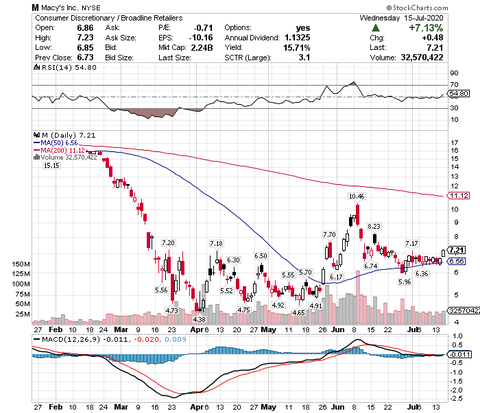Screen dimensions: 480x413
Task: Click the +7.13% percent change value
Action: coord(426,28)
